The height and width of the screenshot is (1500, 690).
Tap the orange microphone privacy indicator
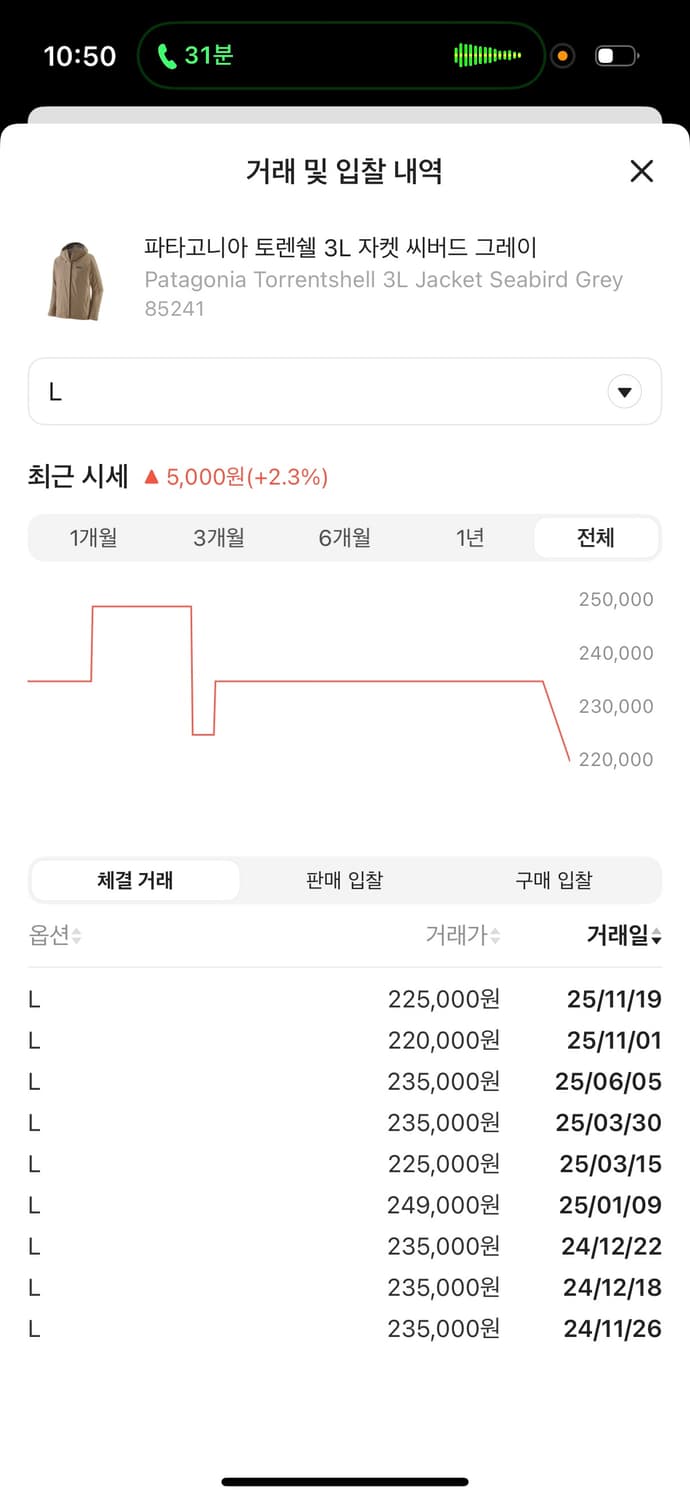(x=562, y=56)
